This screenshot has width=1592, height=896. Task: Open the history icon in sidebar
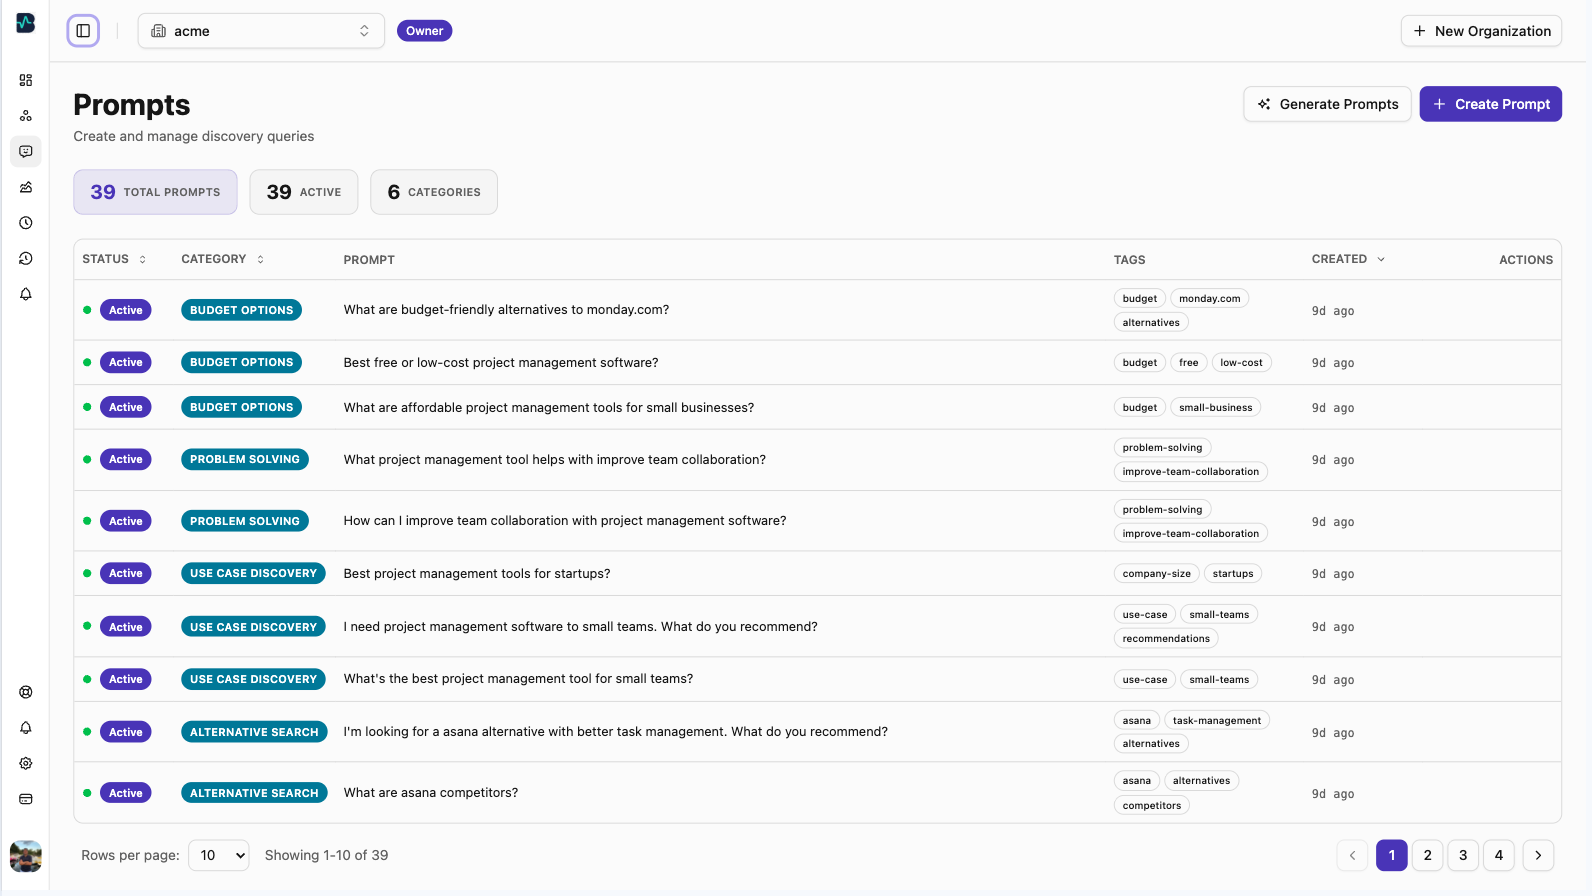pyautogui.click(x=26, y=258)
